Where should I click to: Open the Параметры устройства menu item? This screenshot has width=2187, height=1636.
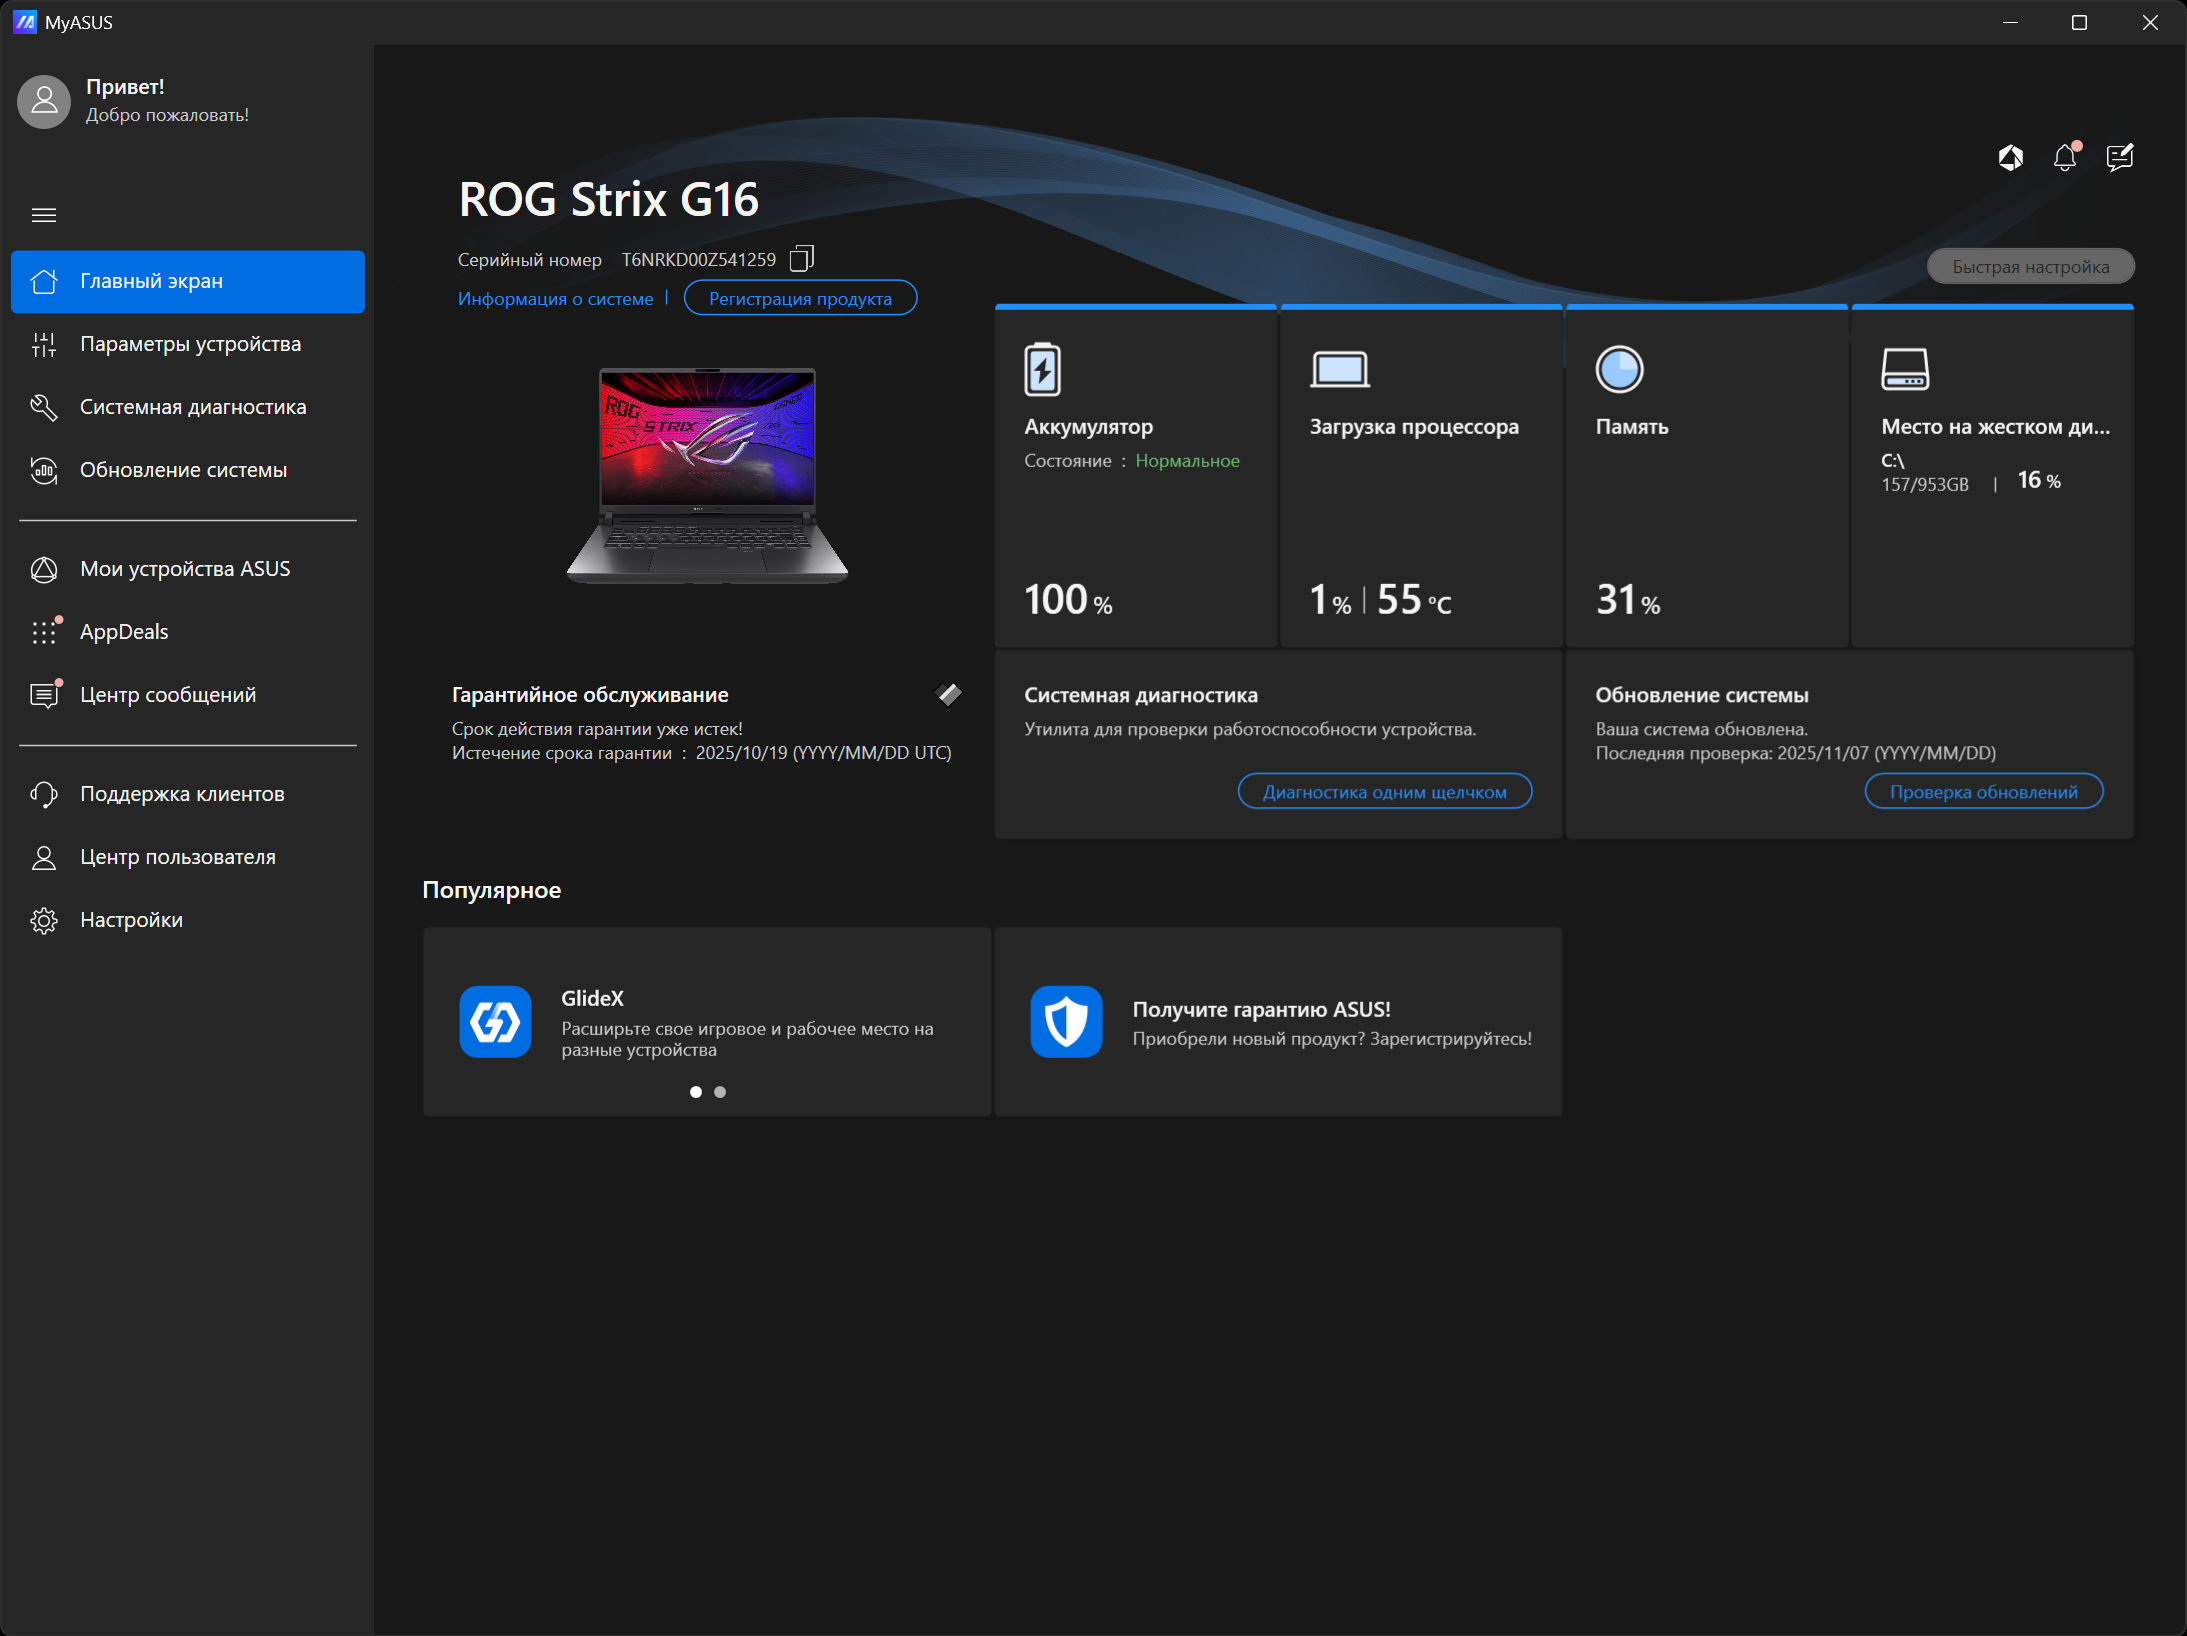tap(190, 344)
